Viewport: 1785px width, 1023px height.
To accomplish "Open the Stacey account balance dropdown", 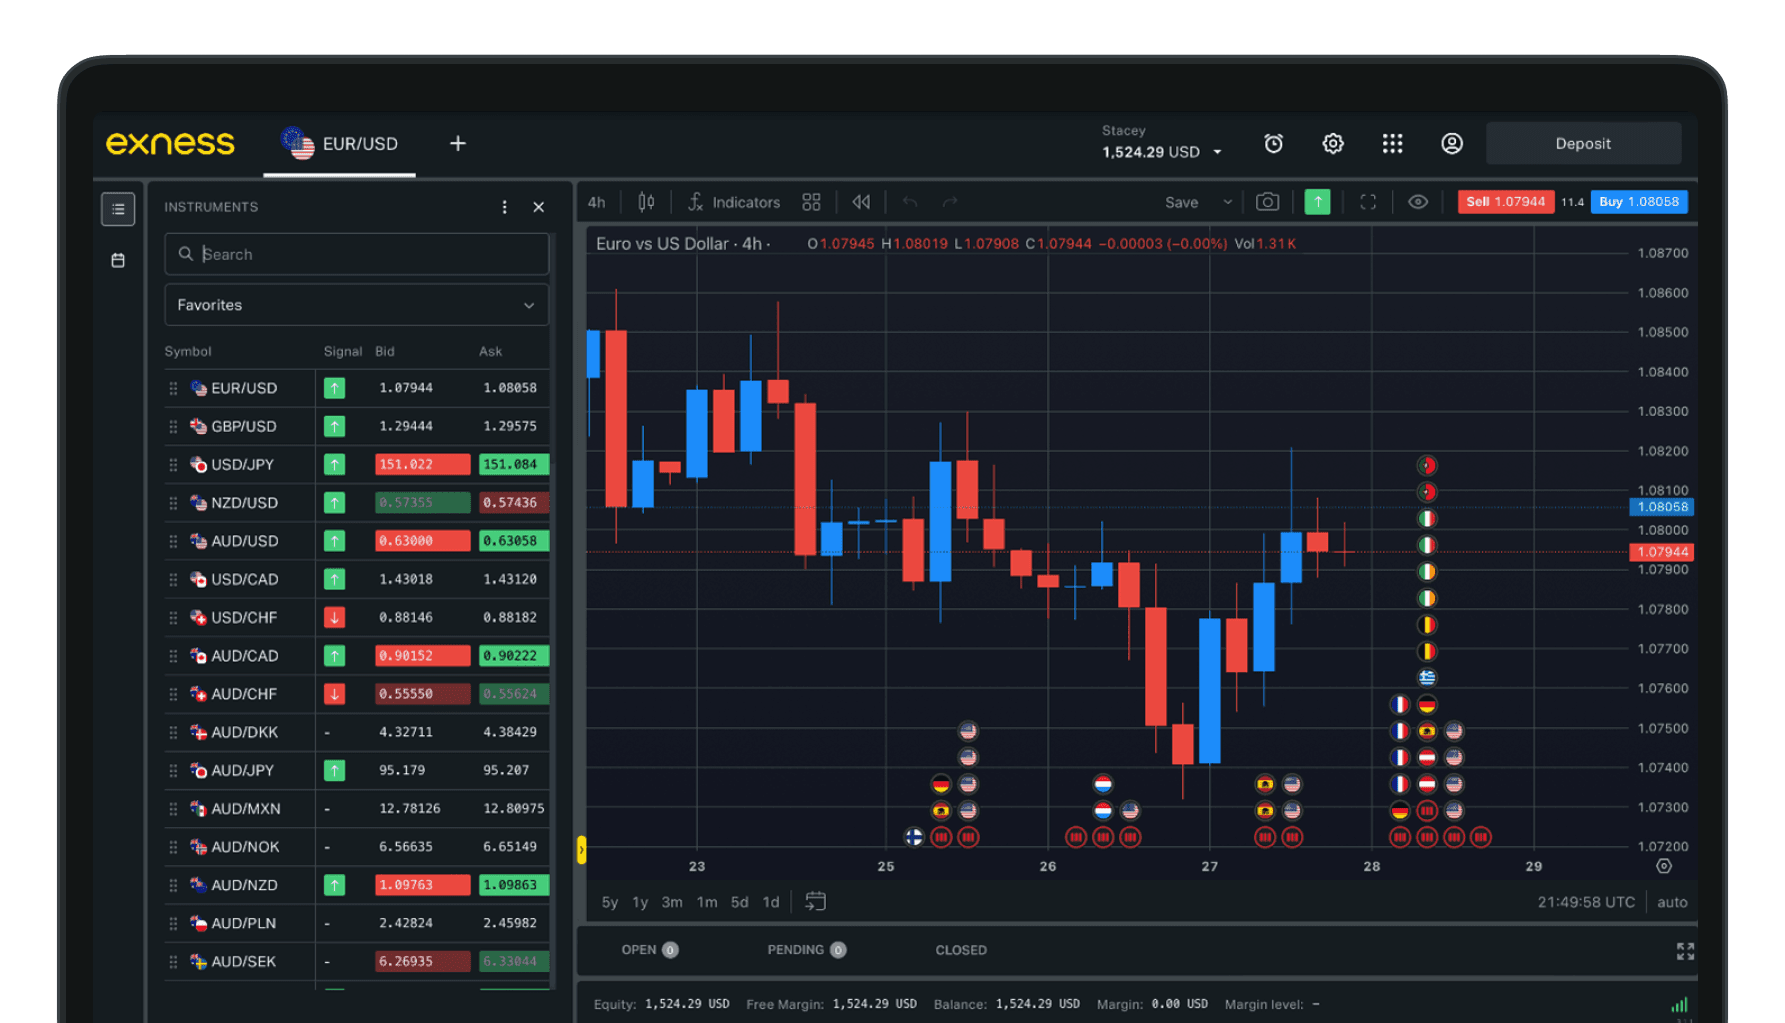I will point(1217,153).
